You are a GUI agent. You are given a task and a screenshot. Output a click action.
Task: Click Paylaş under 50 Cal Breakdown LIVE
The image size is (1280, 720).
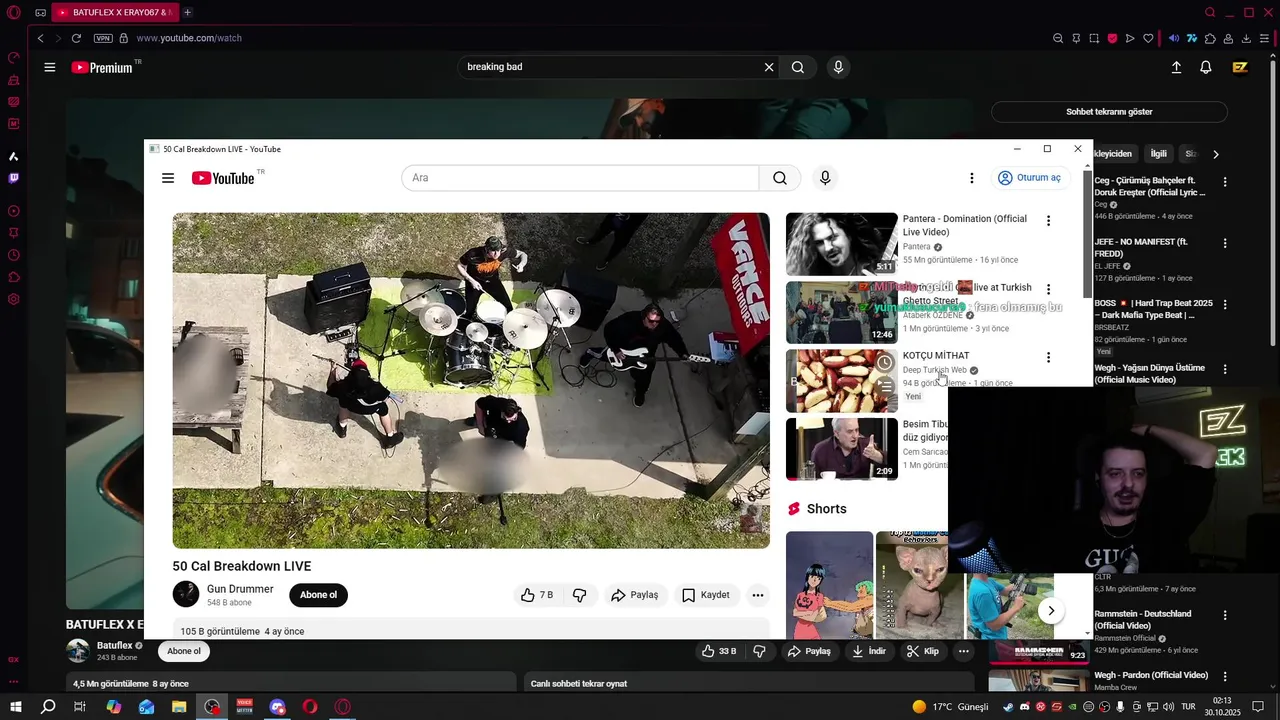click(634, 595)
